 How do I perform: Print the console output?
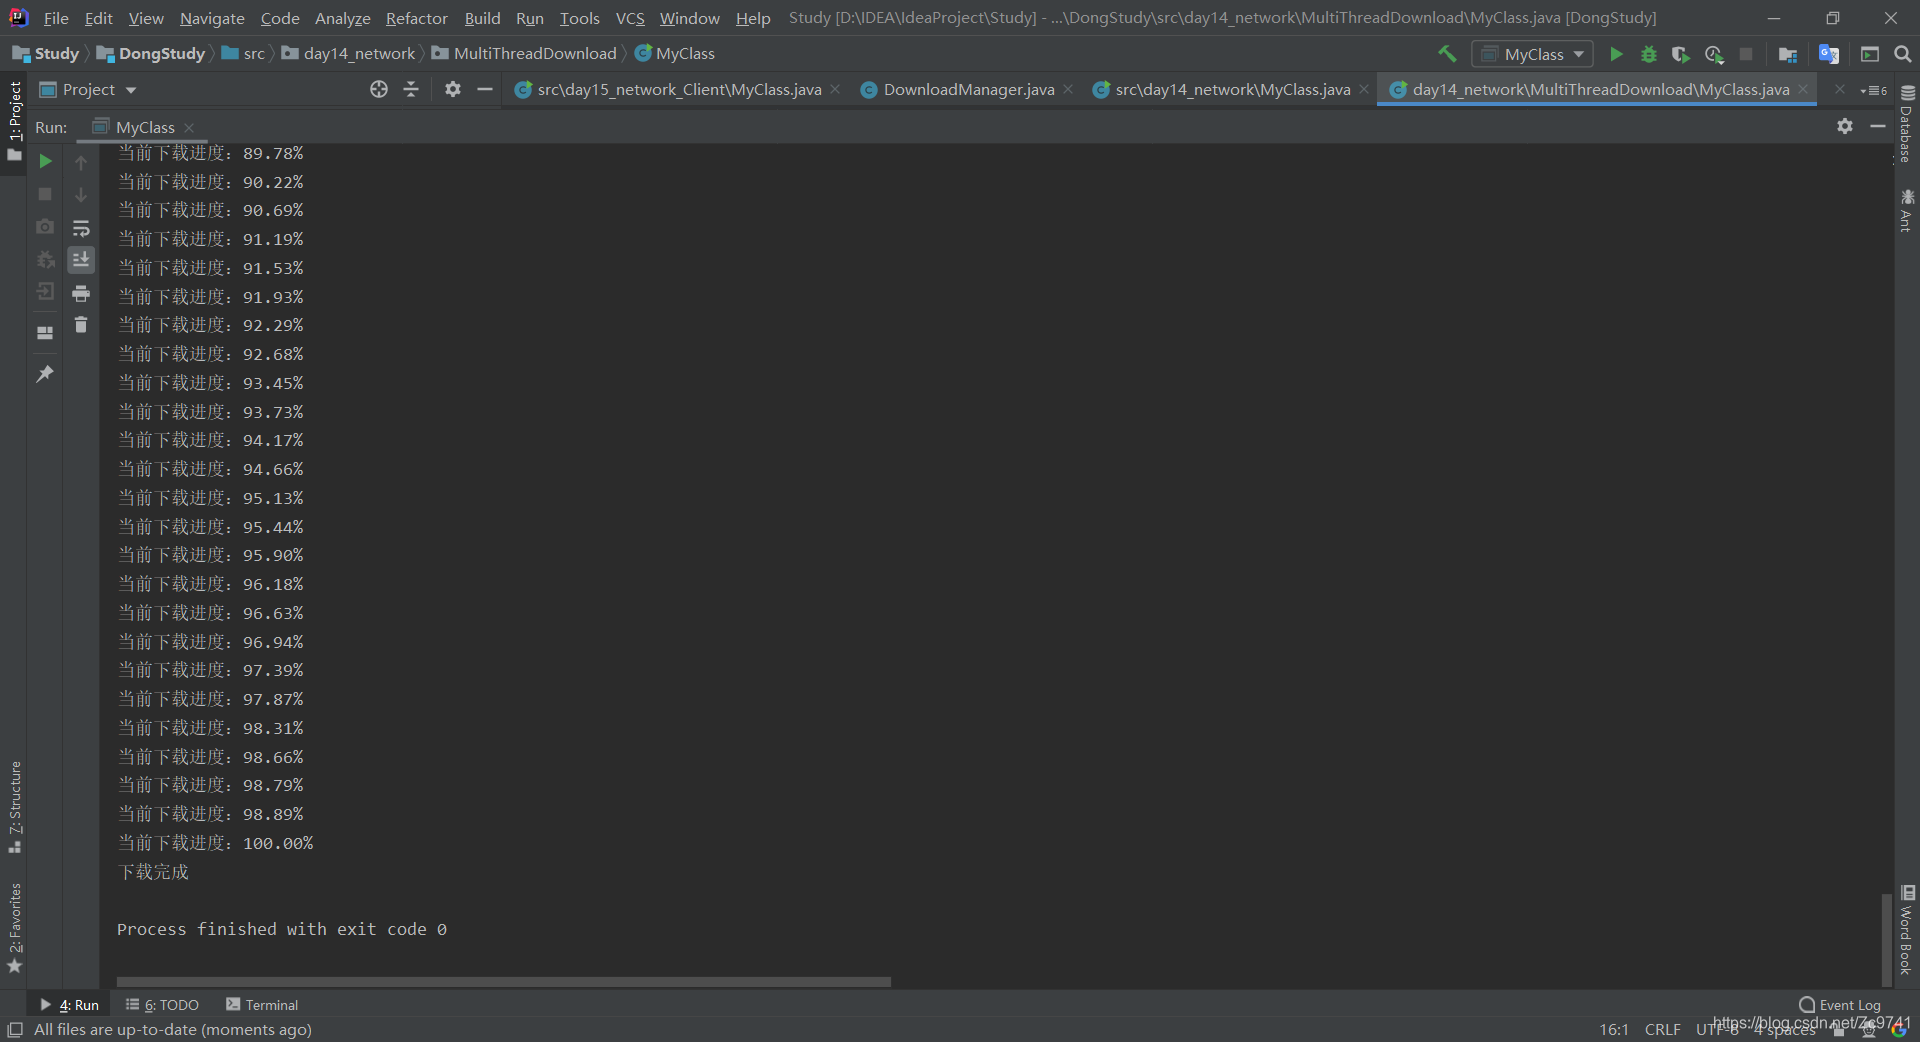tap(81, 293)
